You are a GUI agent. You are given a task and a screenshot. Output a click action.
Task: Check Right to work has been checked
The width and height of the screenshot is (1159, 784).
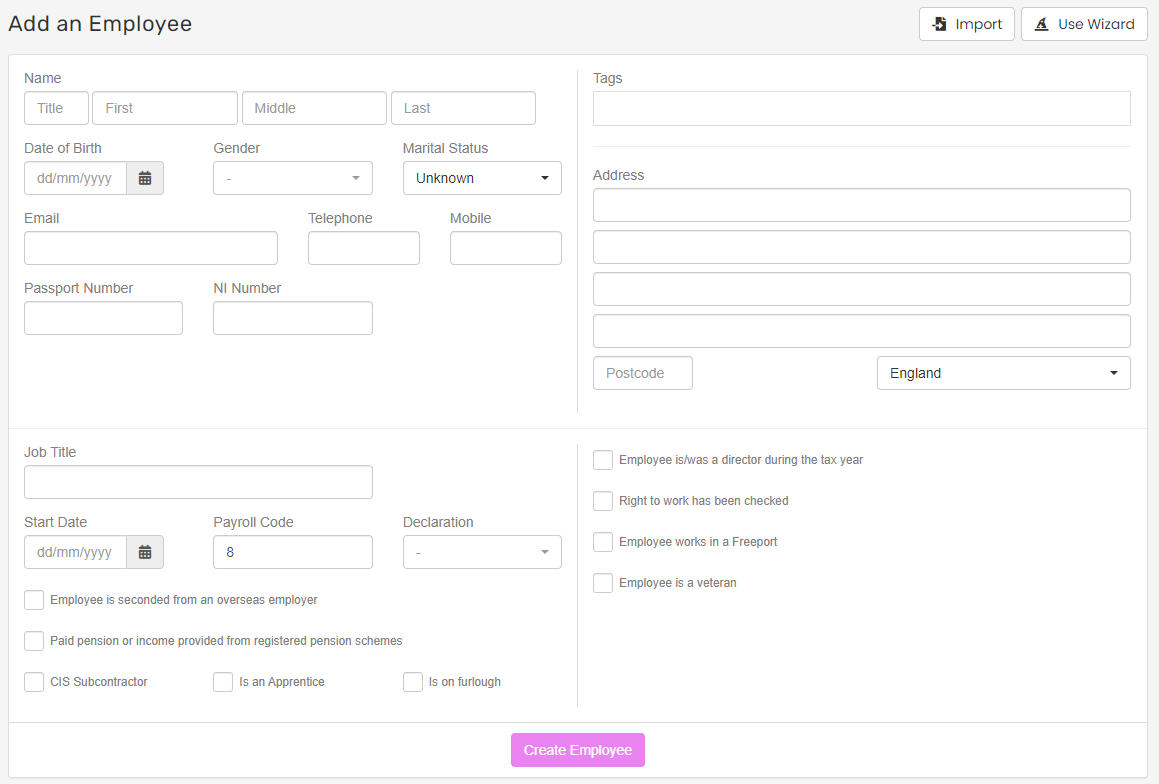click(603, 501)
